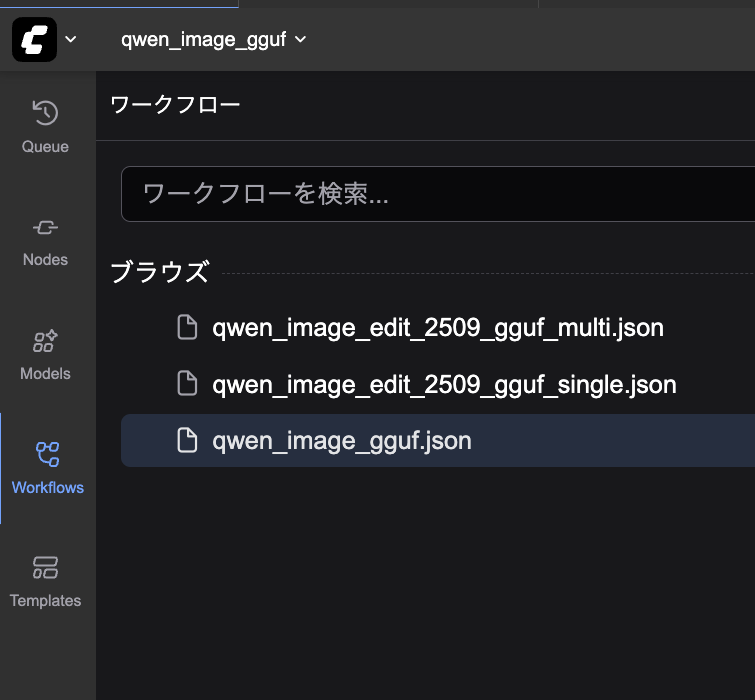Click the ワークフロー panel heading
Image resolution: width=755 pixels, height=700 pixels.
click(175, 105)
